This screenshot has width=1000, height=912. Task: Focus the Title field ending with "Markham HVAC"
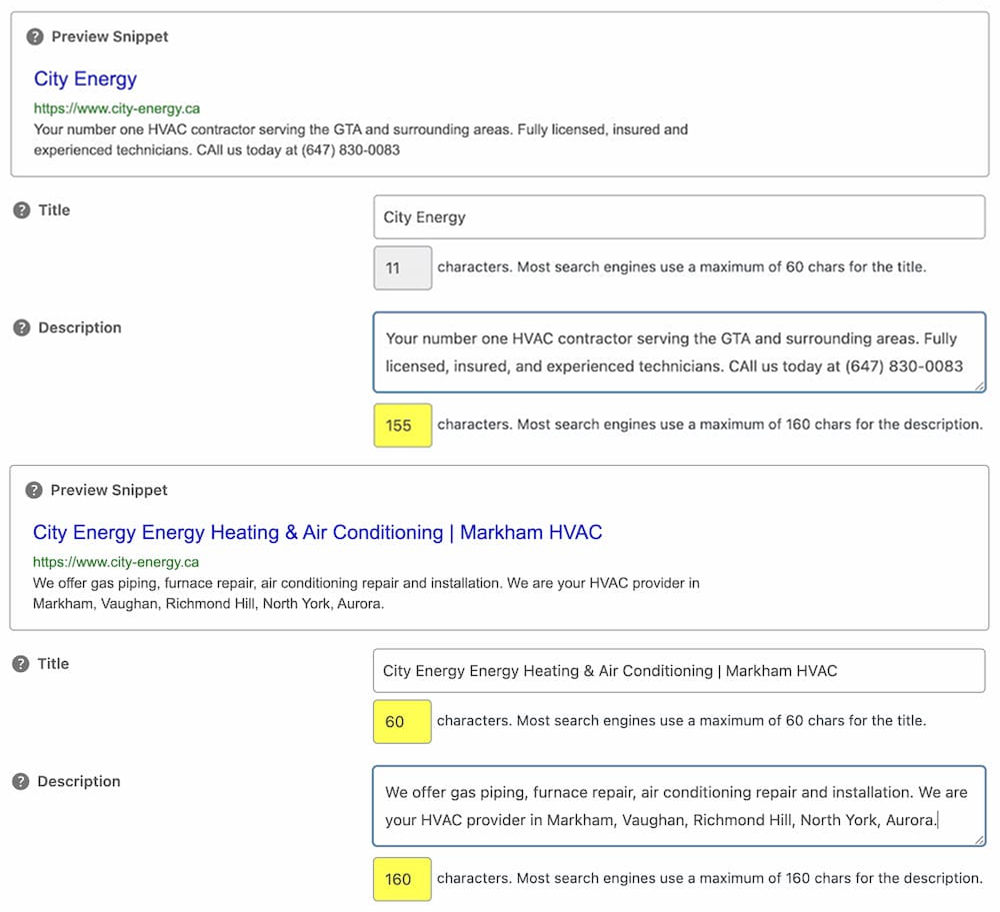tap(678, 671)
